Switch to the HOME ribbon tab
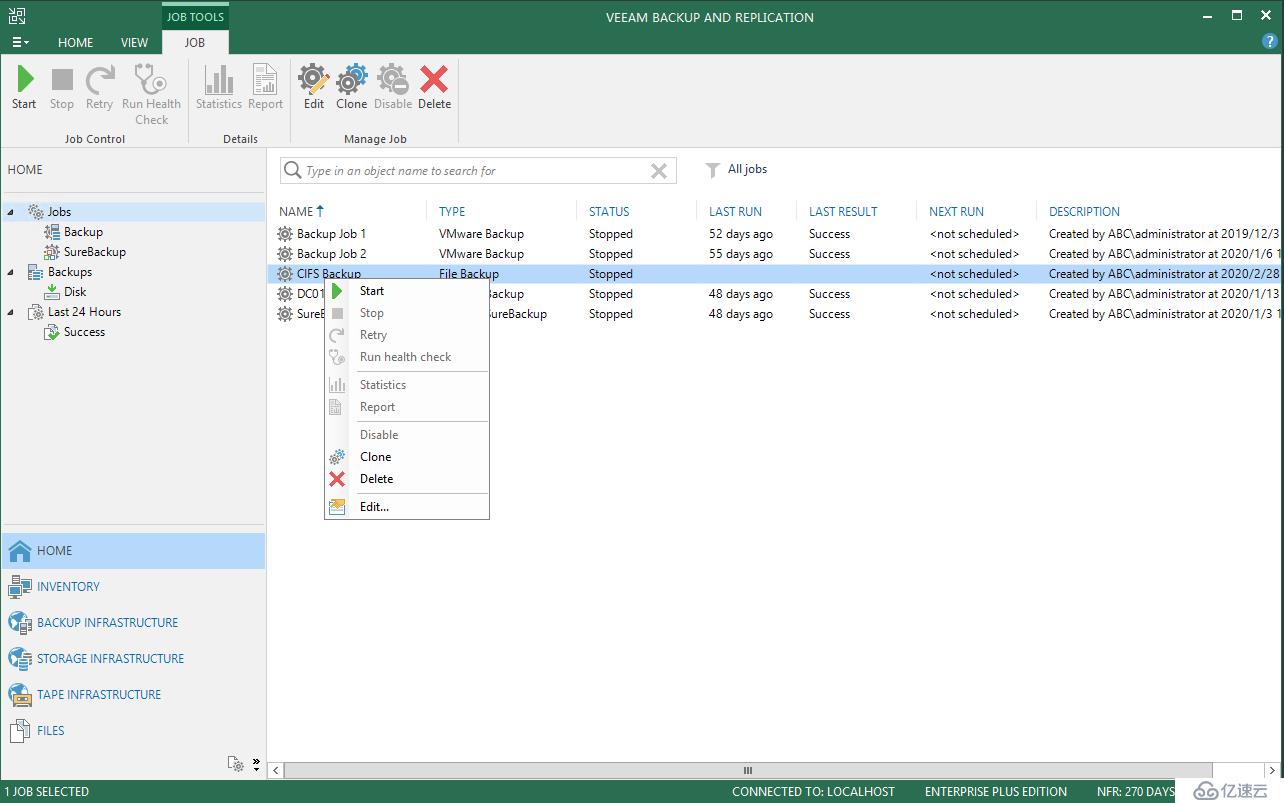This screenshot has height=803, width=1284. coord(75,42)
